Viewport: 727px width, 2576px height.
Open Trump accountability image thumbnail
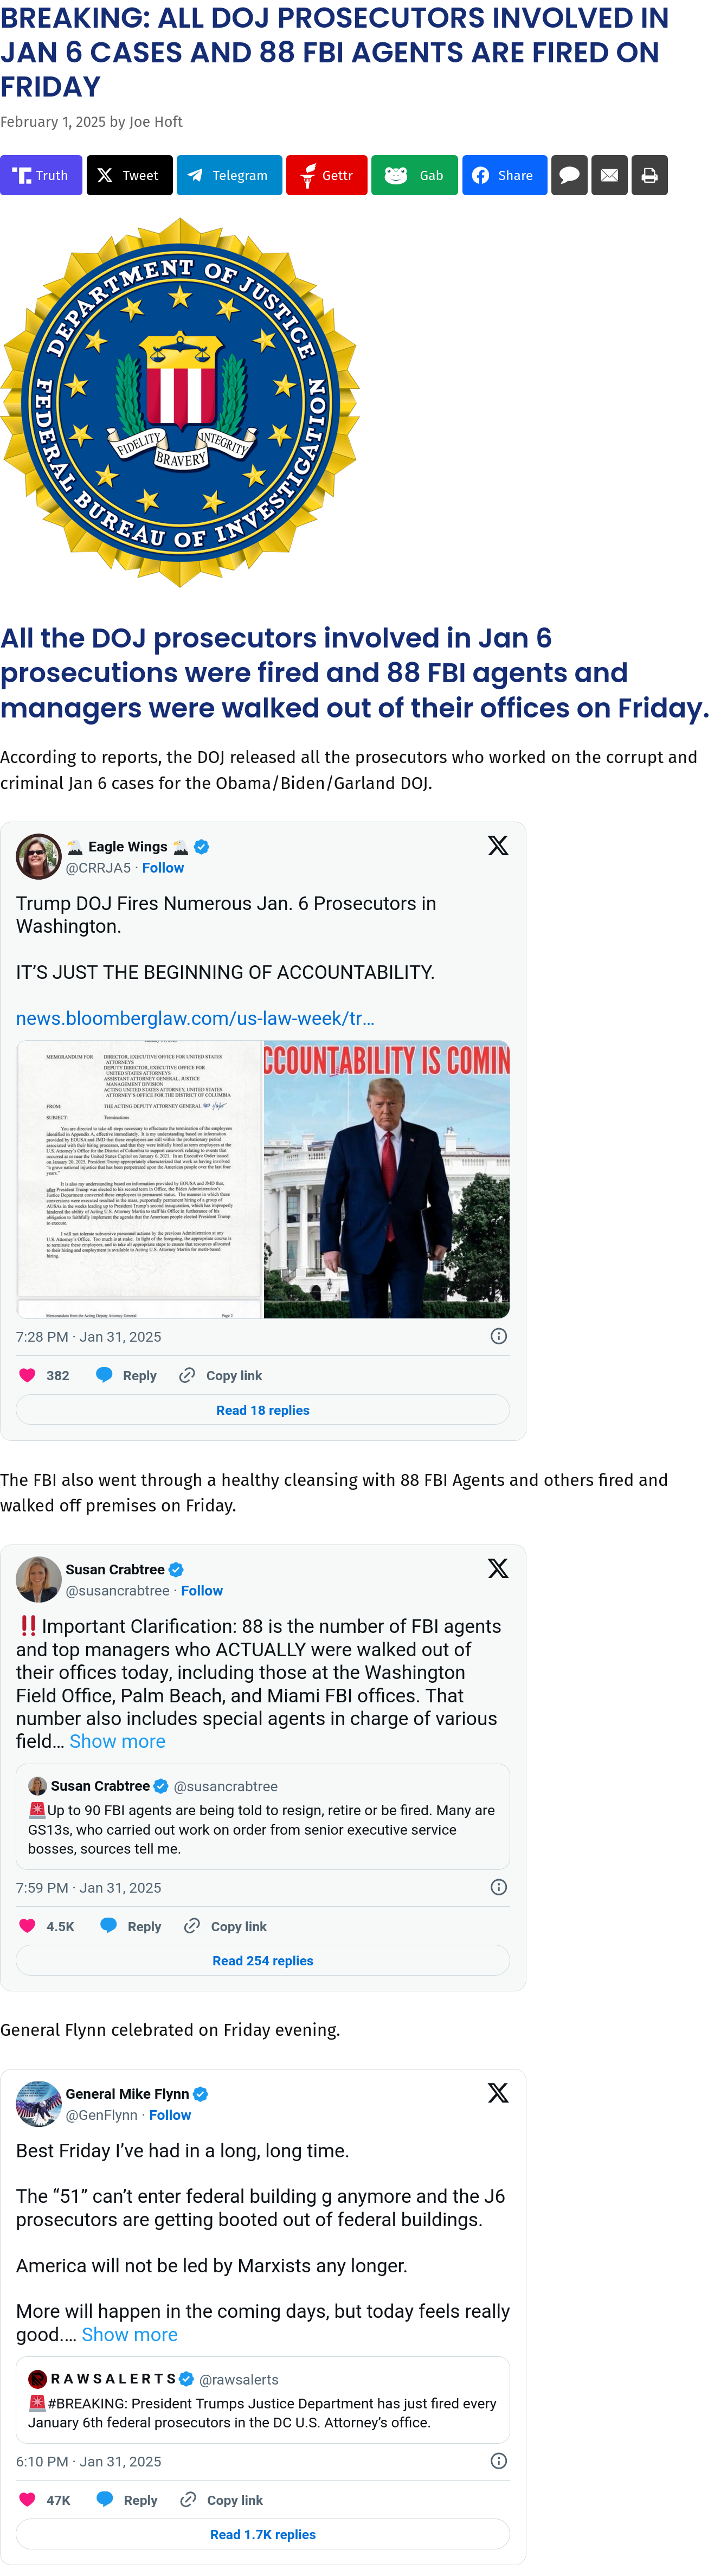(x=387, y=1179)
